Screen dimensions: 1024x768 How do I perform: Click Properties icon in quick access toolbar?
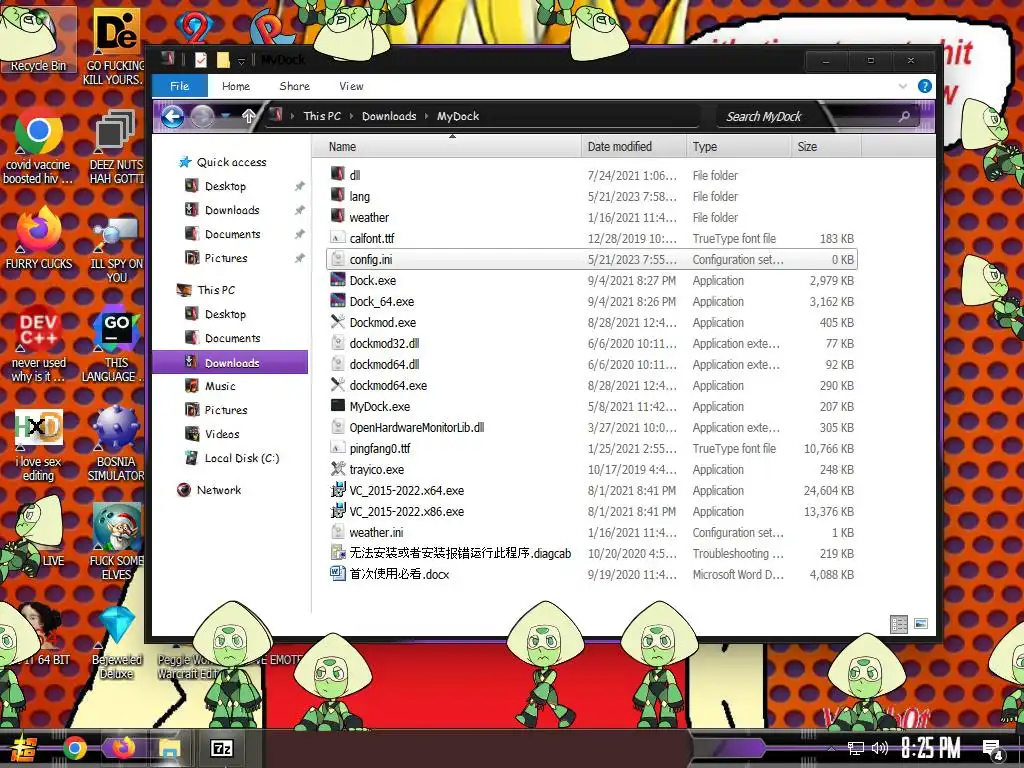pos(201,60)
